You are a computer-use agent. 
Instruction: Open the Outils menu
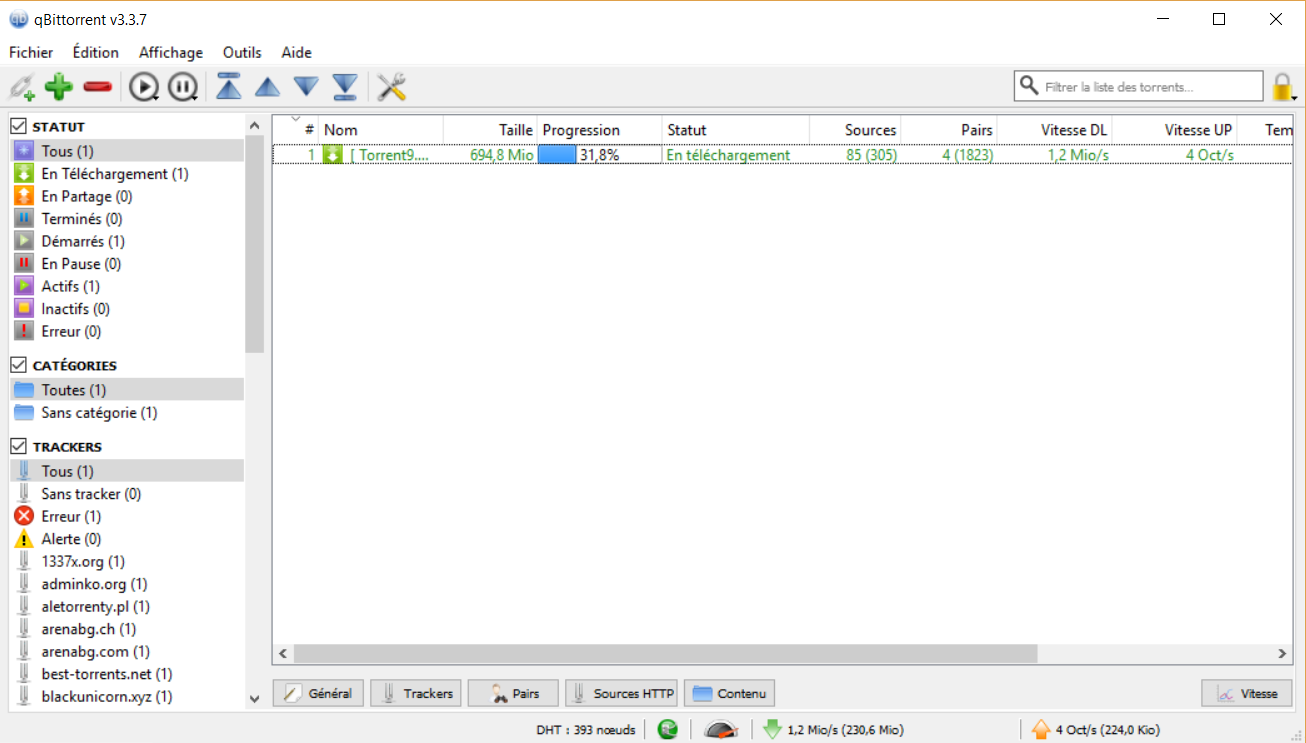[242, 52]
